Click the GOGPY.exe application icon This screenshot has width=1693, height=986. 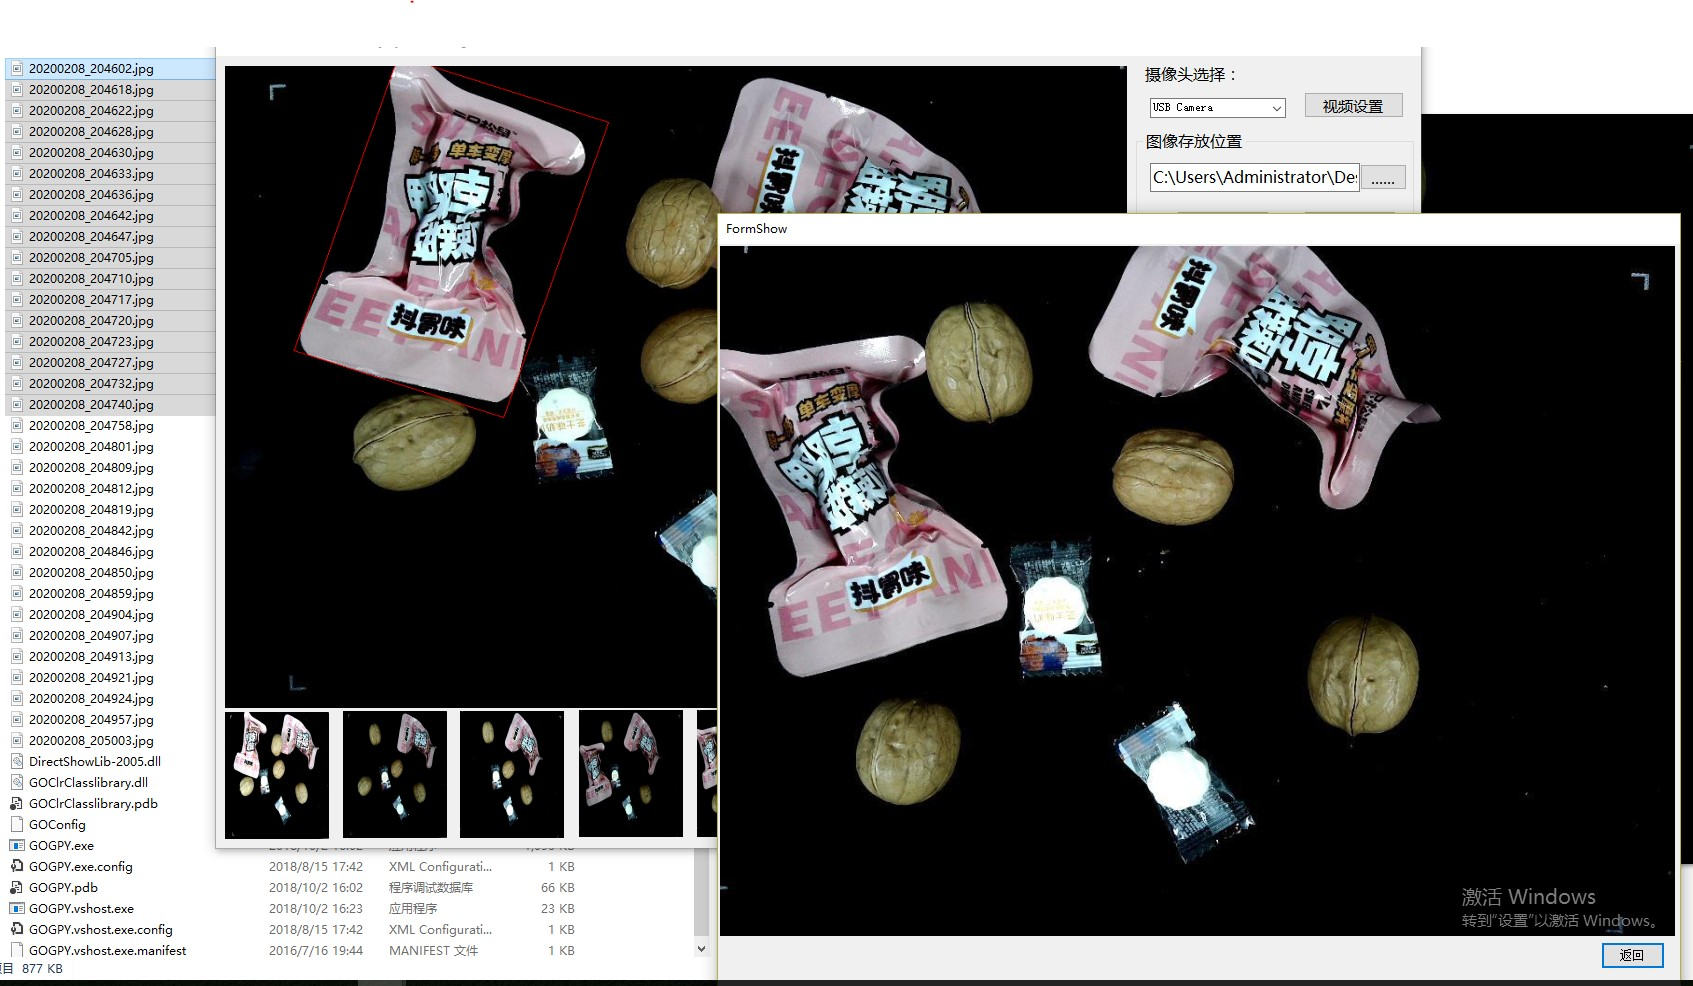(16, 845)
